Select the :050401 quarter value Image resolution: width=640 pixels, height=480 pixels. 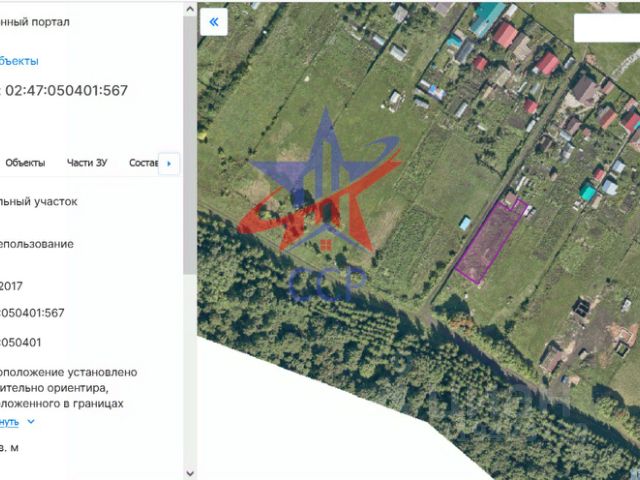pyautogui.click(x=21, y=342)
